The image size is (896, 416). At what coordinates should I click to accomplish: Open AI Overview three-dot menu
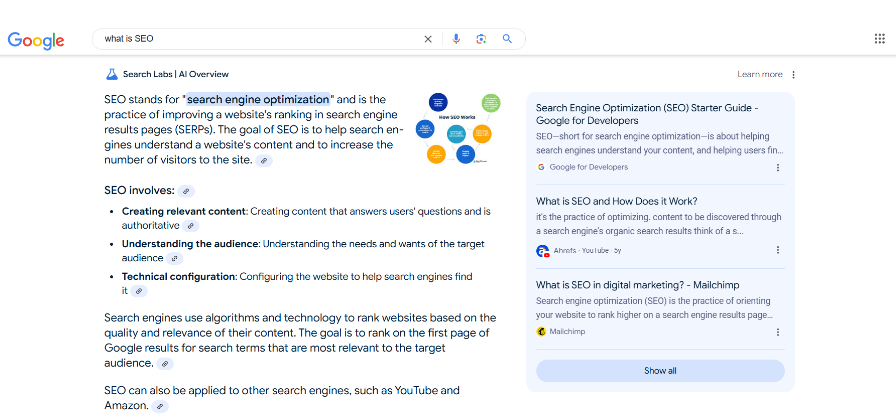[x=793, y=75]
